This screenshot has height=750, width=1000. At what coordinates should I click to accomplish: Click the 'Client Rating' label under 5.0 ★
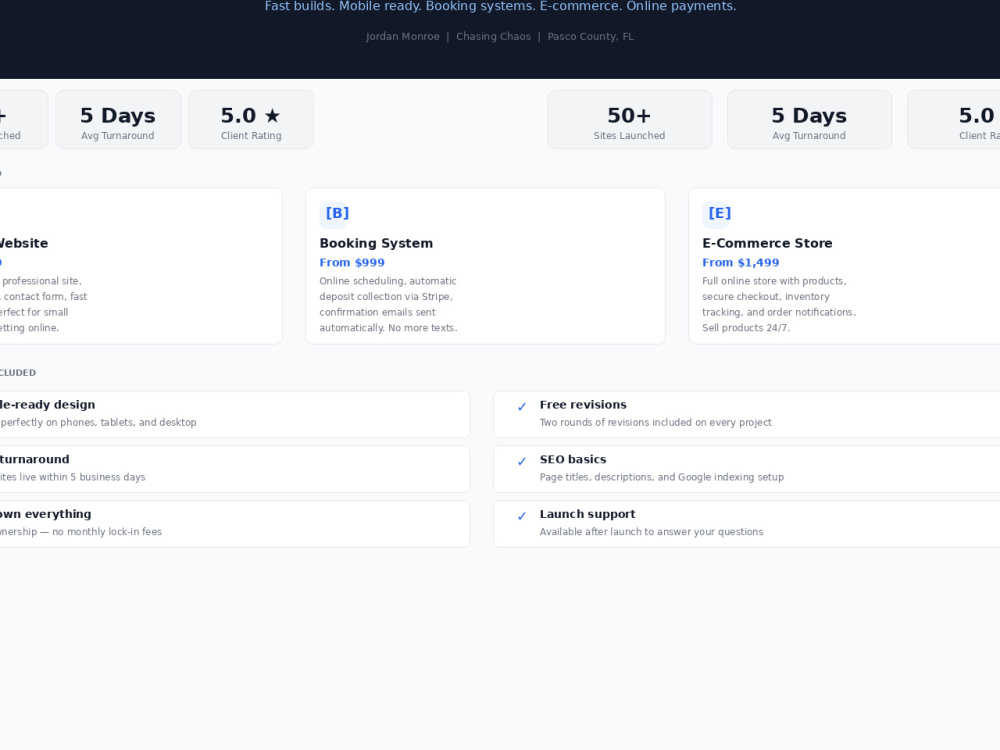251,136
